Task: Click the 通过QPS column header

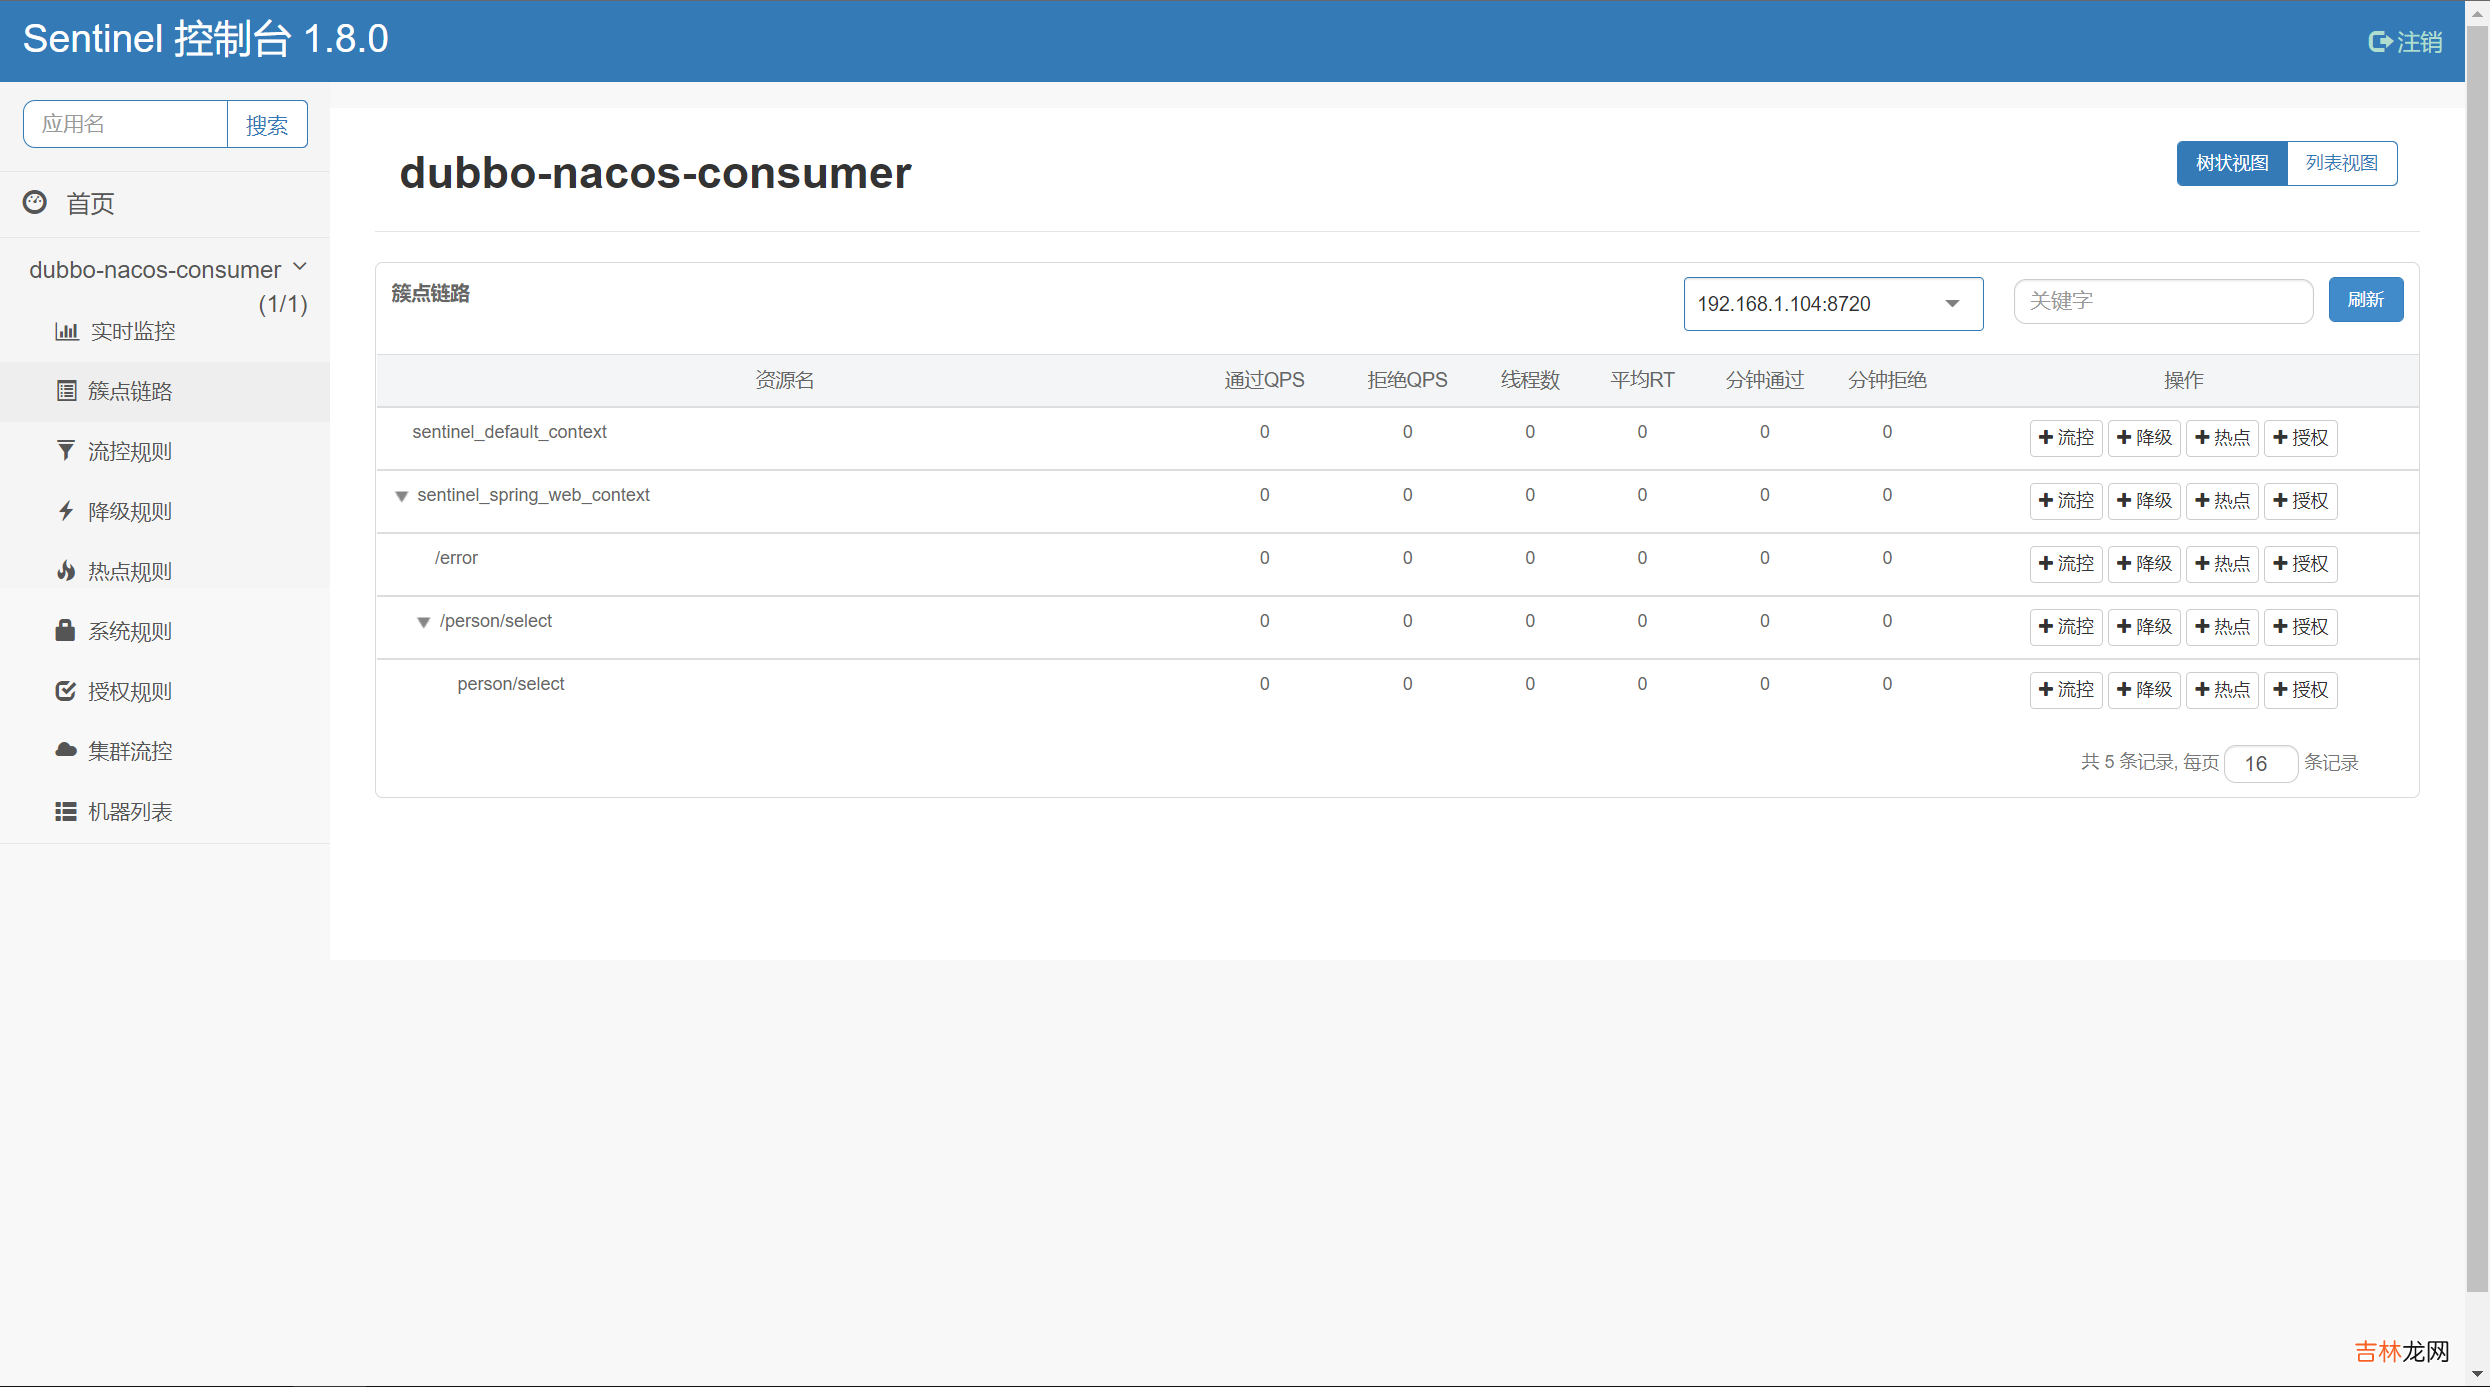Action: 1264,380
